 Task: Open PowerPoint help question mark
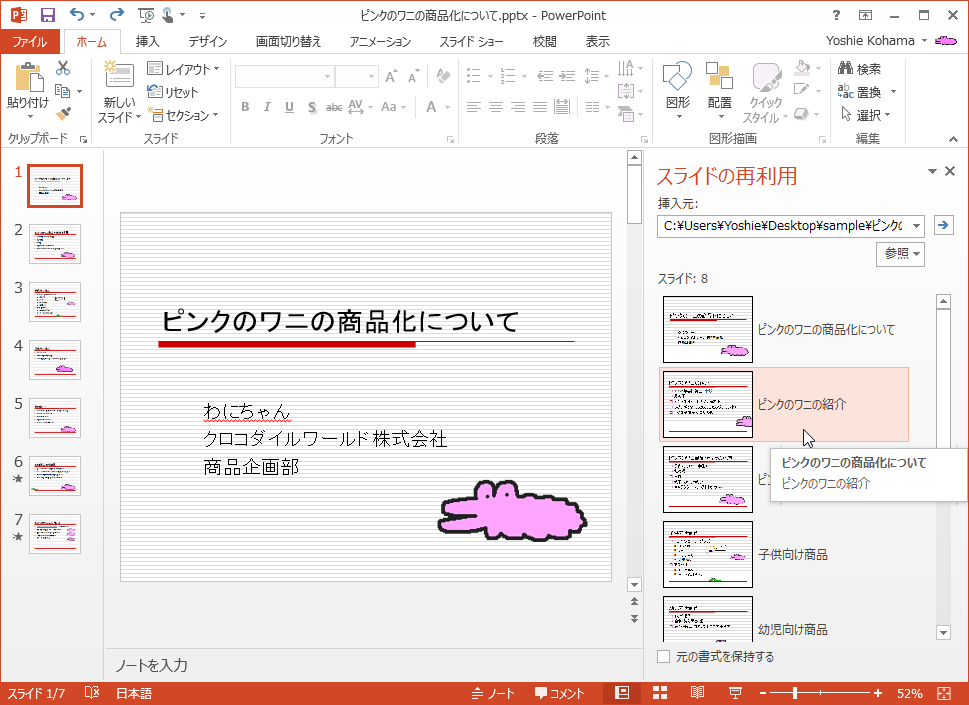point(836,15)
